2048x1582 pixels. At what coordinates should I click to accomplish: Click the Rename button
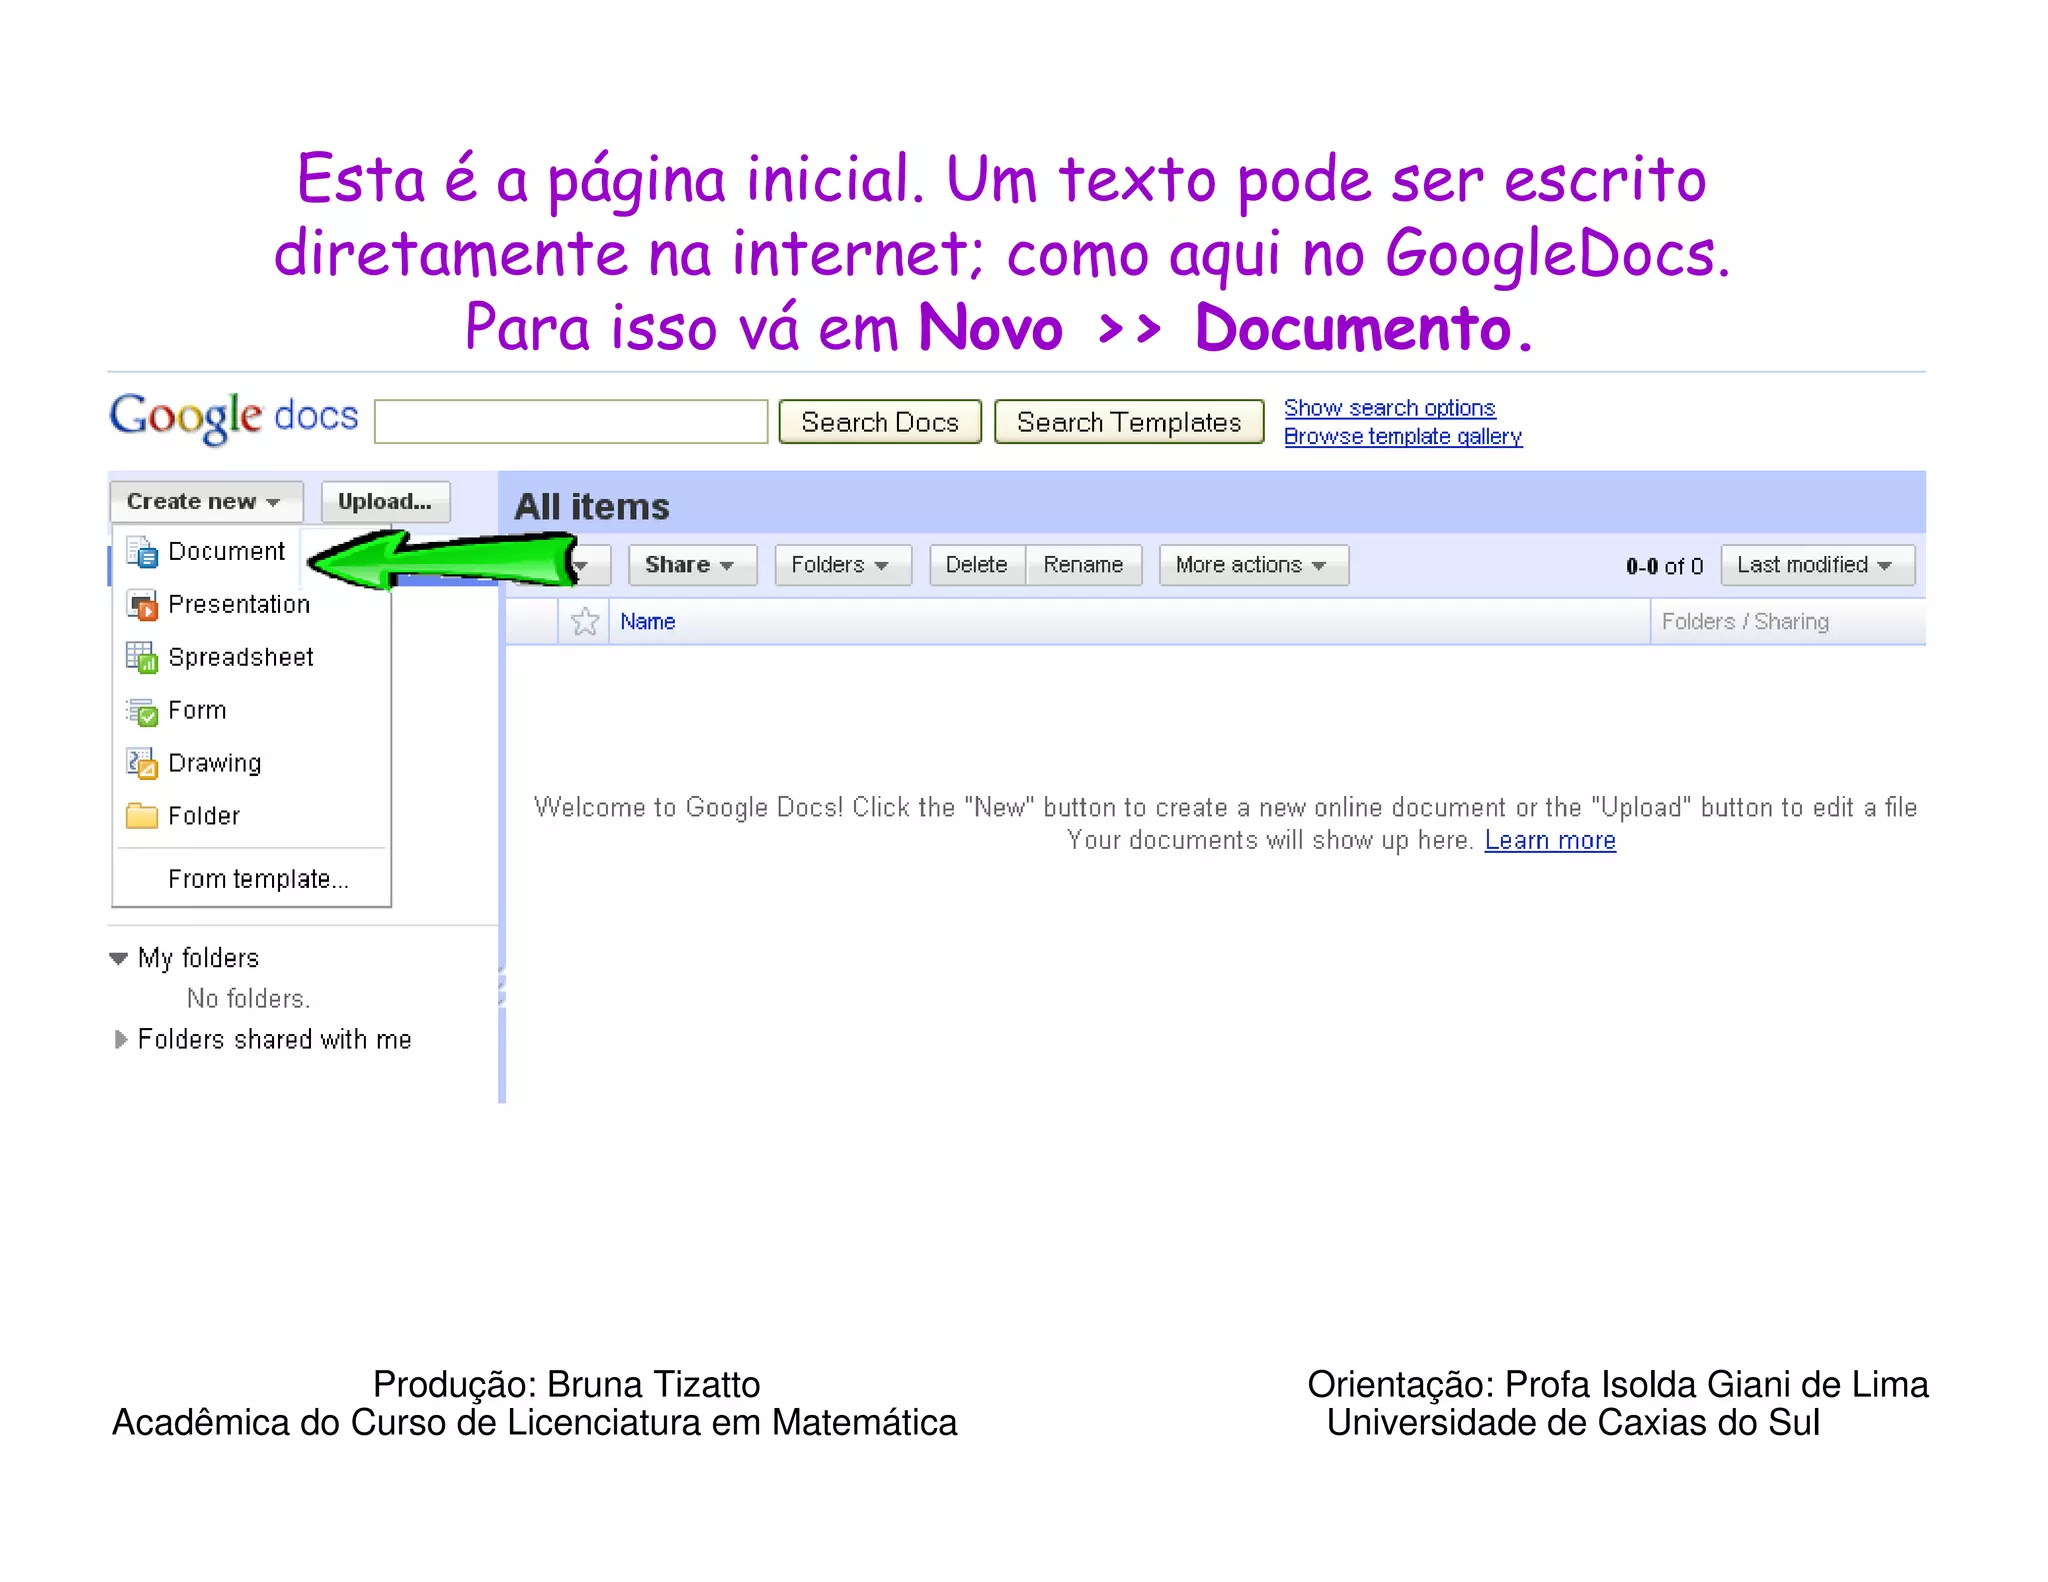click(x=1084, y=565)
